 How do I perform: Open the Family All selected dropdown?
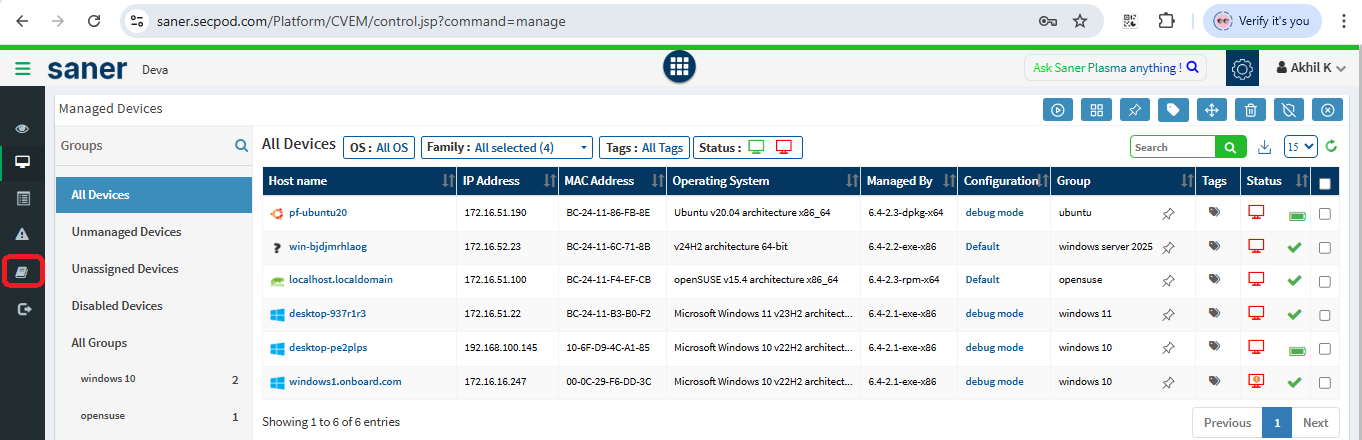507,148
